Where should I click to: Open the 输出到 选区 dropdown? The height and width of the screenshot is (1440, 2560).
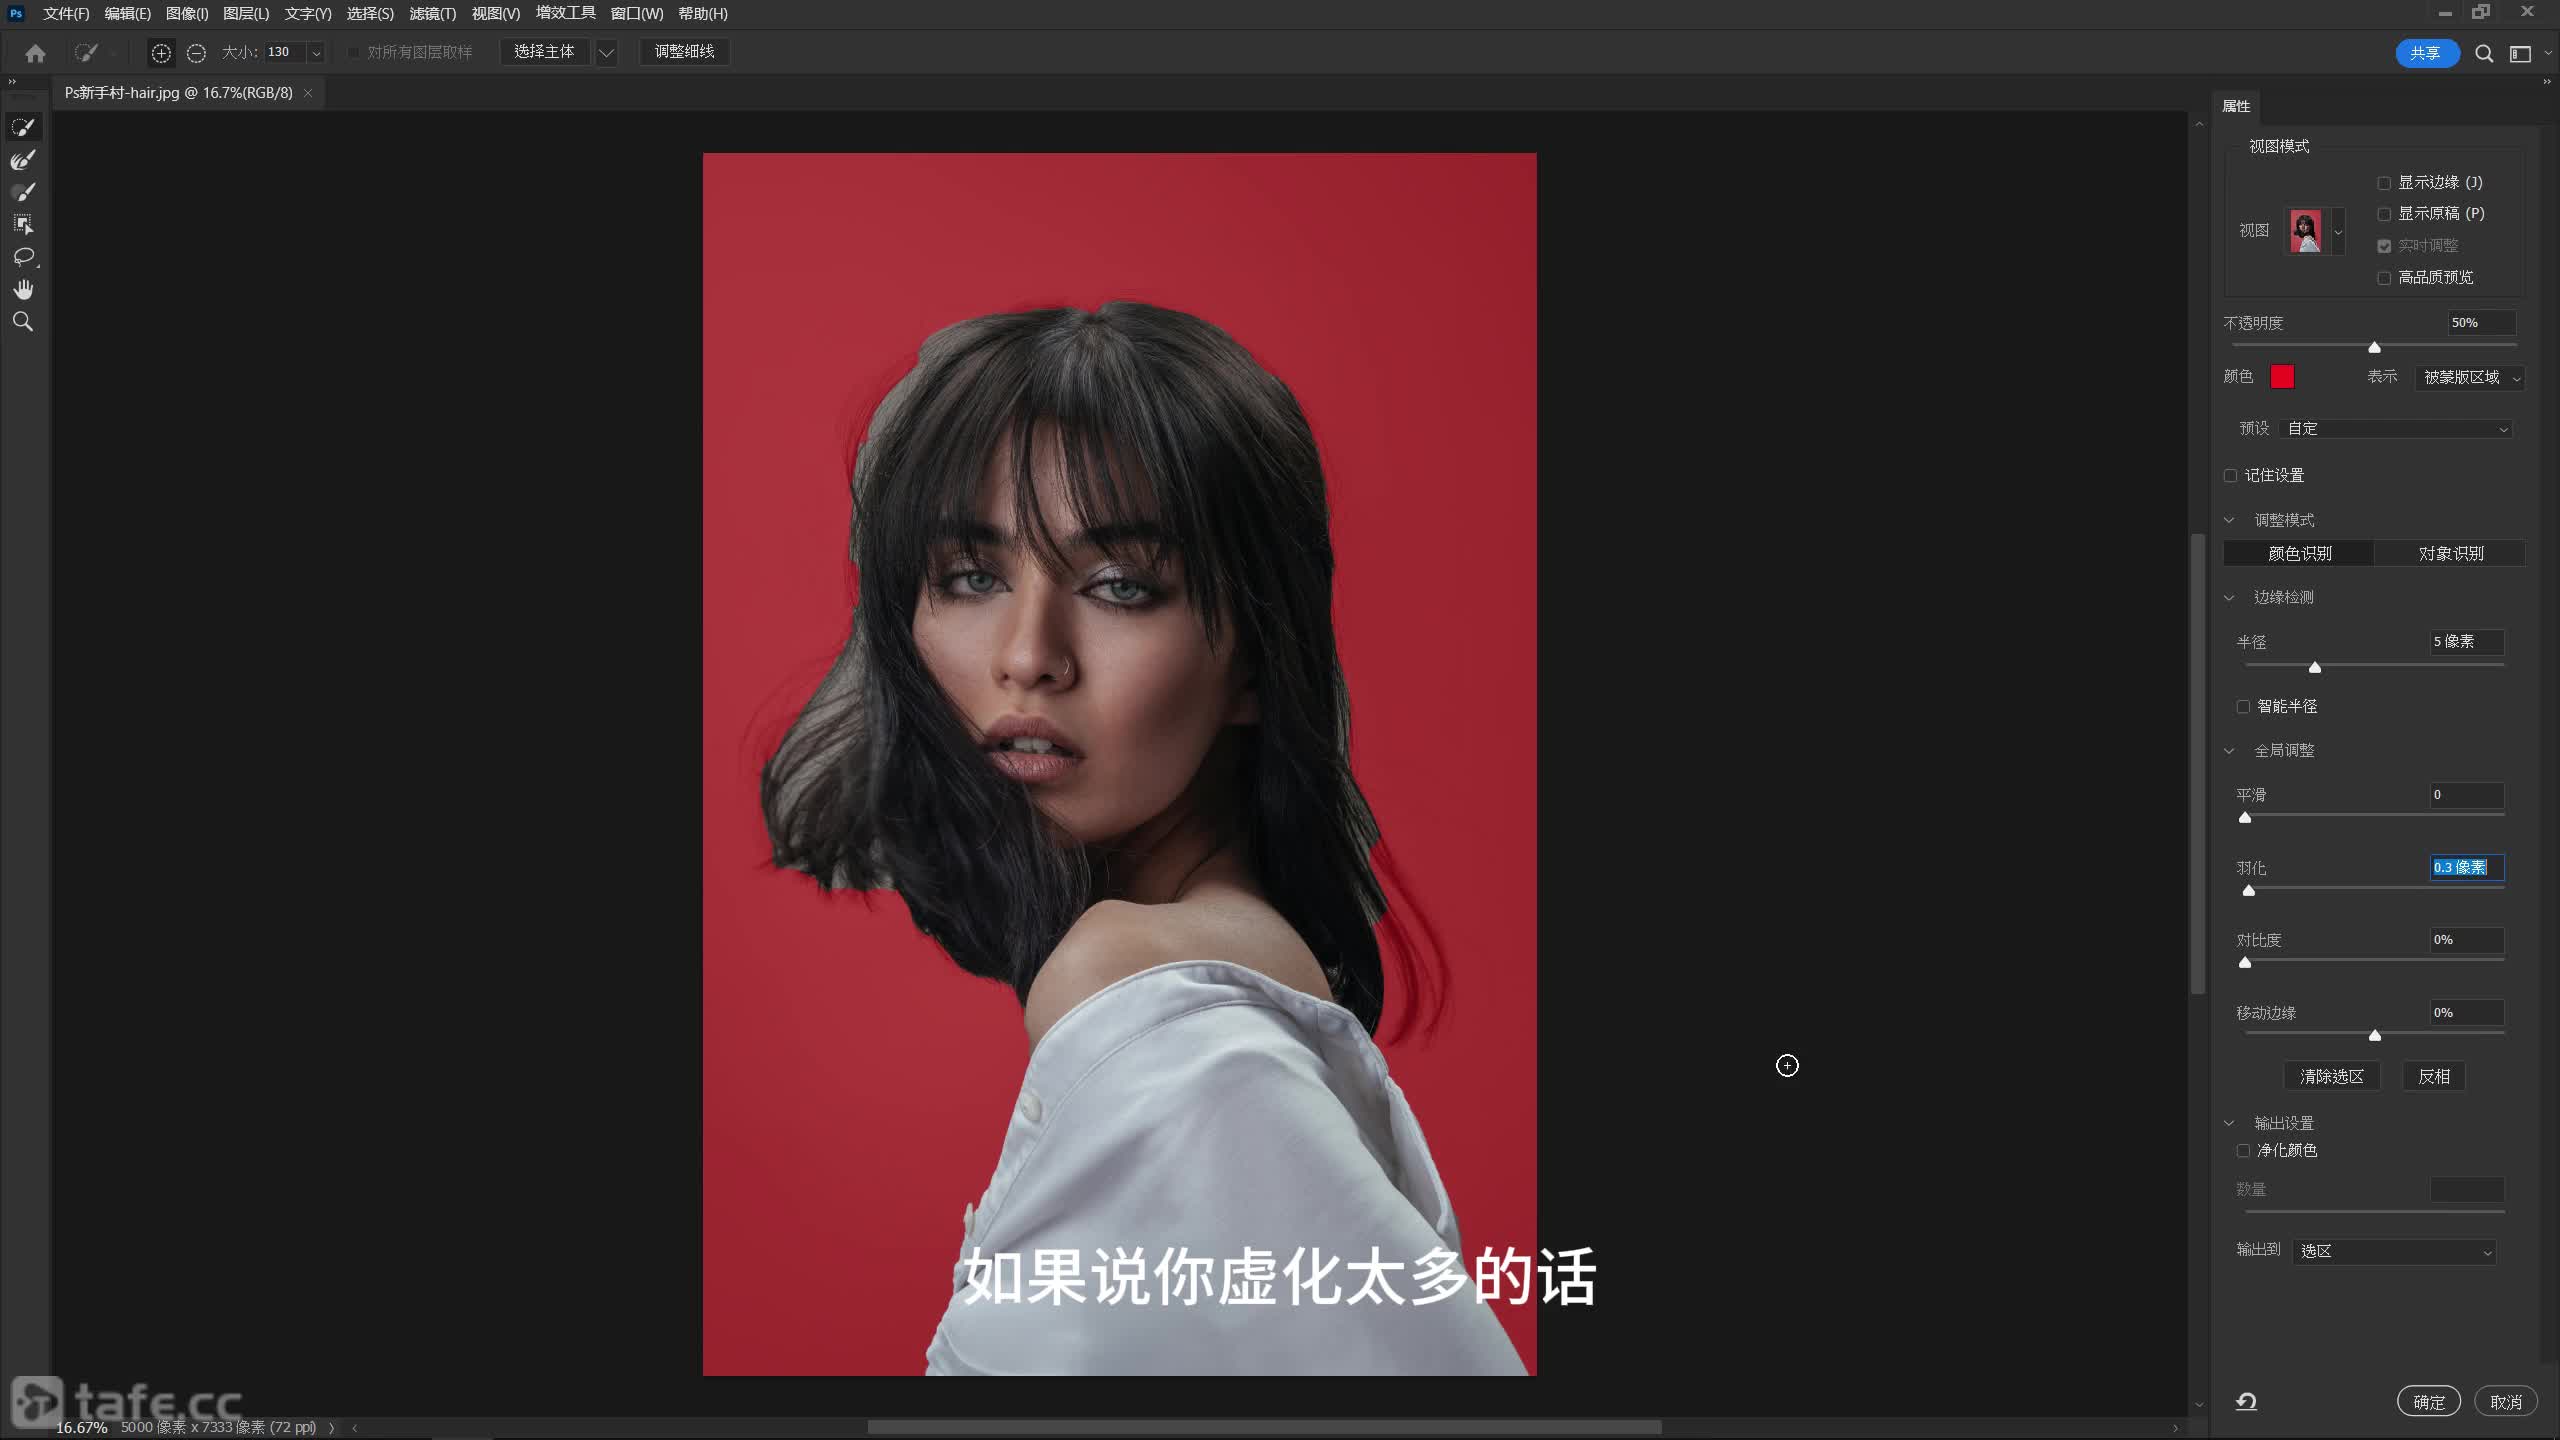(2394, 1252)
